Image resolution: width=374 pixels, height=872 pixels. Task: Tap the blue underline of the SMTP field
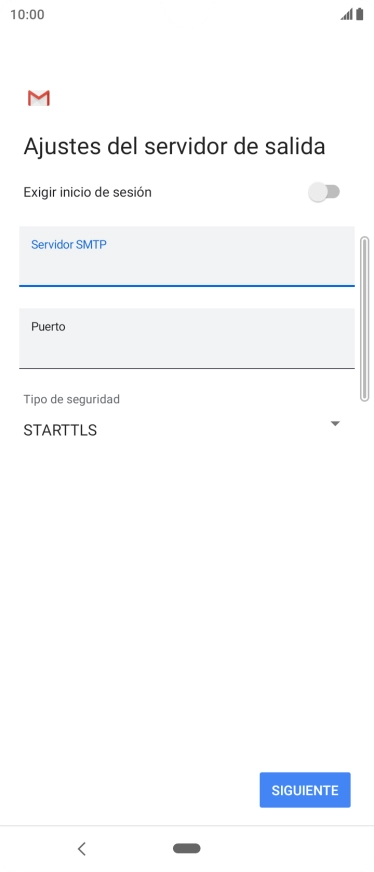point(187,286)
